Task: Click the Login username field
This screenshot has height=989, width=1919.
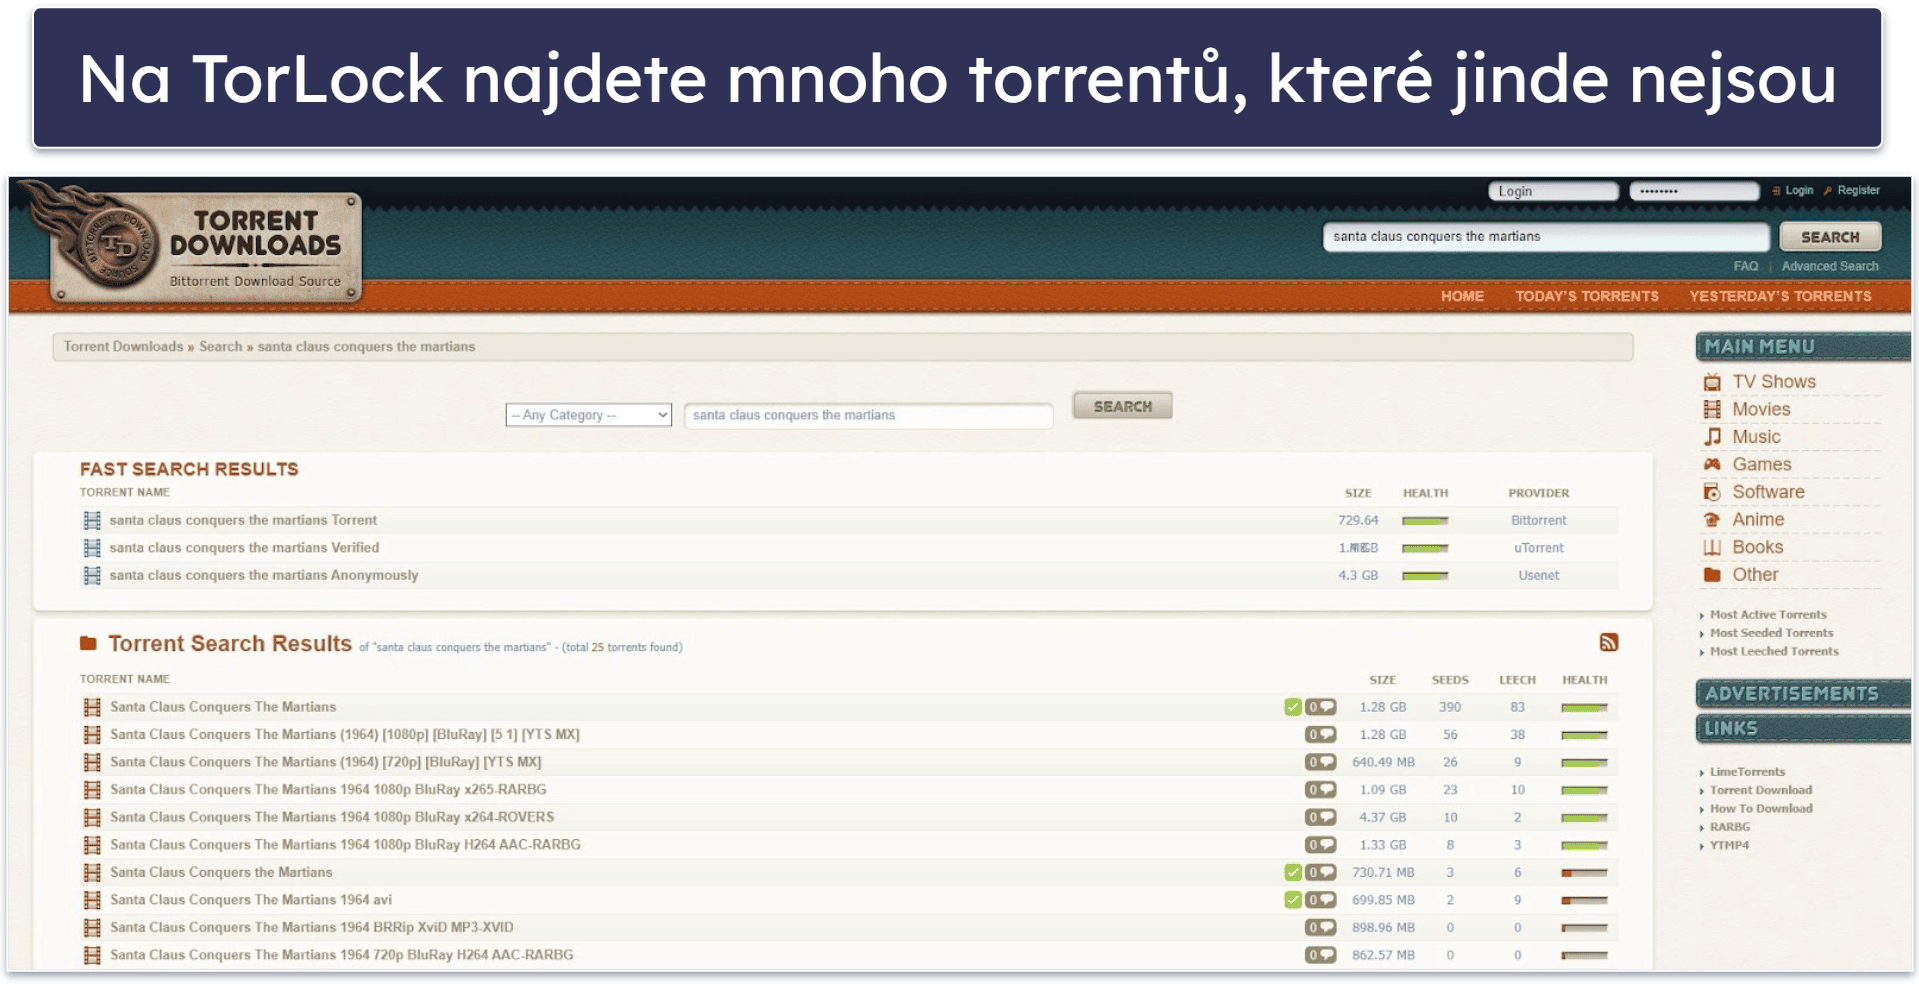Action: coord(1553,191)
